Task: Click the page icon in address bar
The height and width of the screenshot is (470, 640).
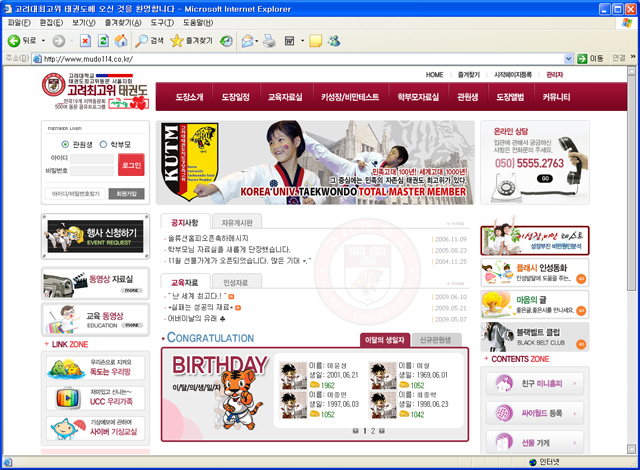Action: point(38,59)
